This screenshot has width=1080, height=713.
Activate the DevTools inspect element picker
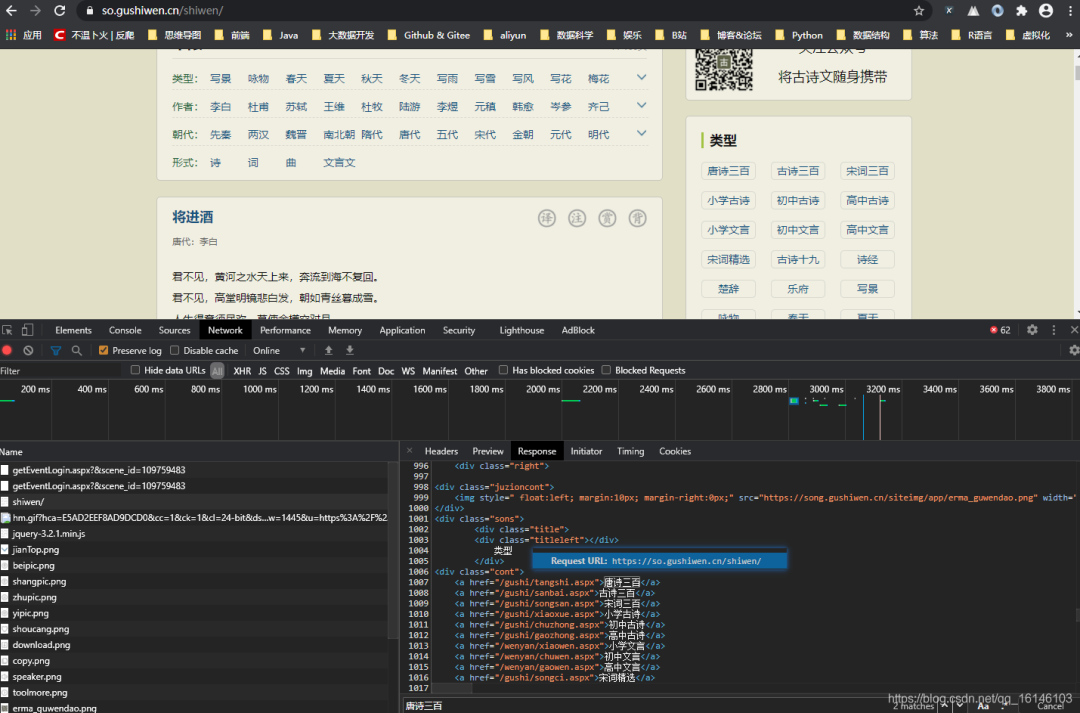(8, 331)
